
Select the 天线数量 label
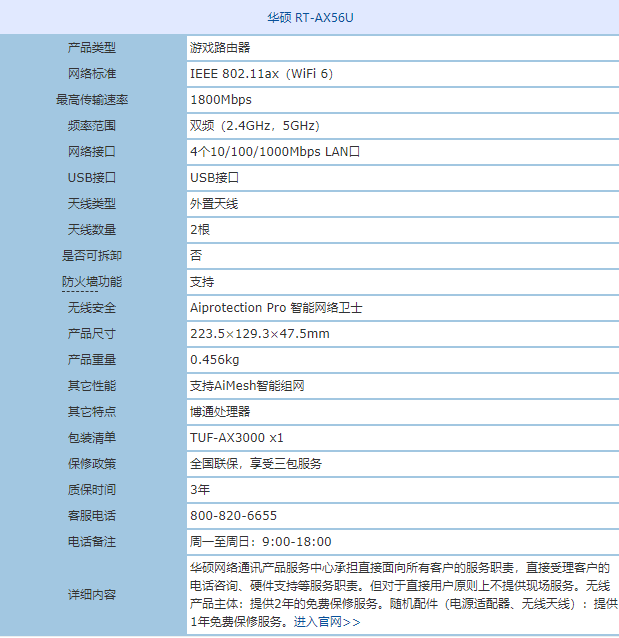click(92, 229)
